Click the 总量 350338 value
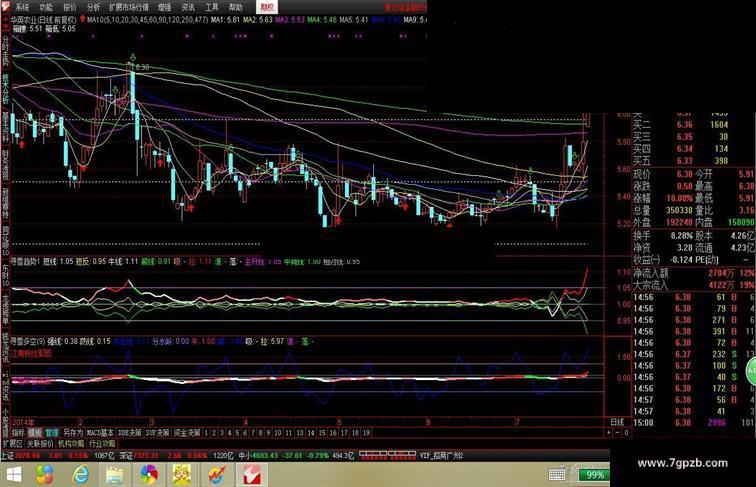 679,210
